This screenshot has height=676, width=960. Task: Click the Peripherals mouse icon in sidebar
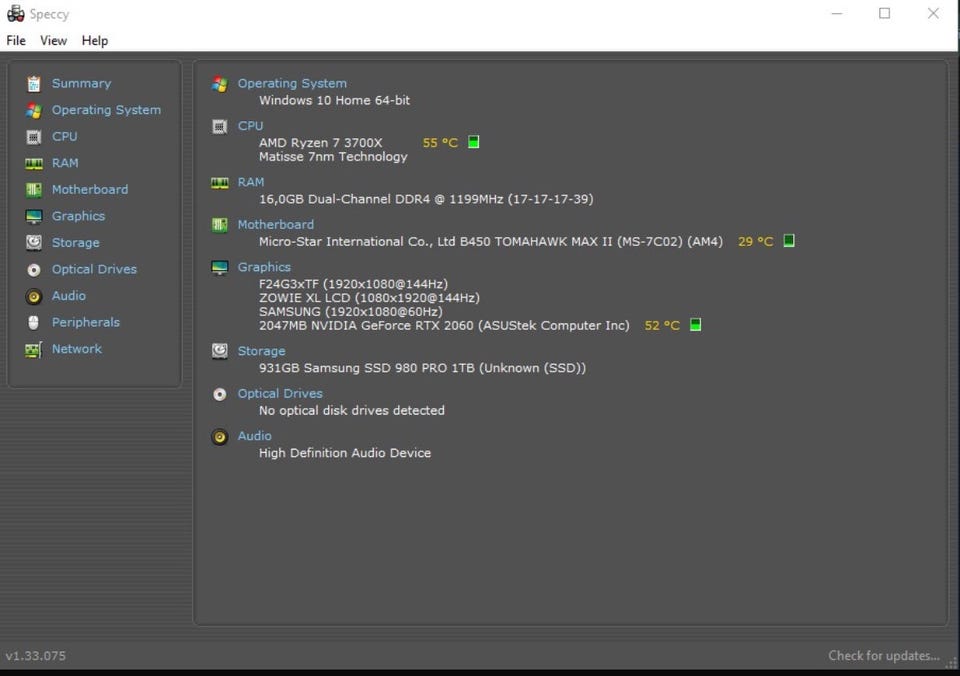[34, 323]
